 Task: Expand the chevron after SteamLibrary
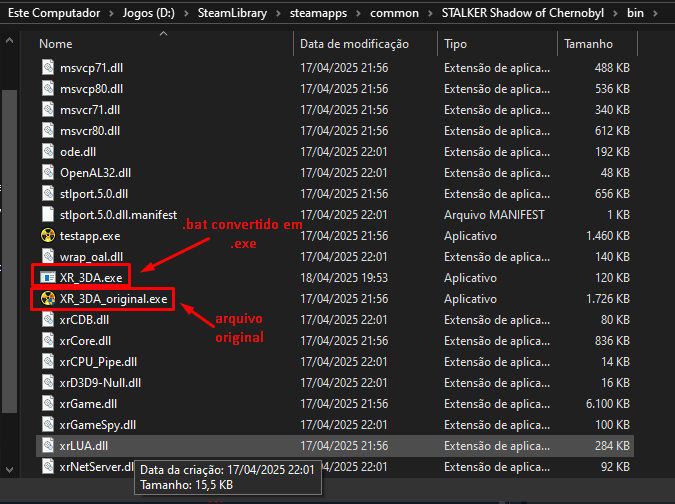click(279, 13)
